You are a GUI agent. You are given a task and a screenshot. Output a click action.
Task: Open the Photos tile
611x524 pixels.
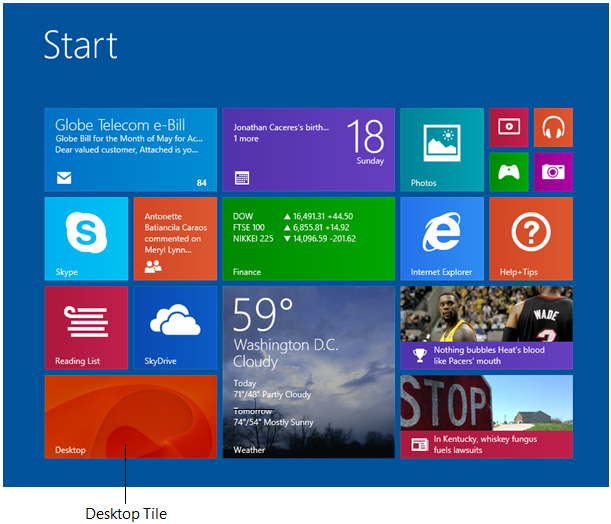(442, 150)
